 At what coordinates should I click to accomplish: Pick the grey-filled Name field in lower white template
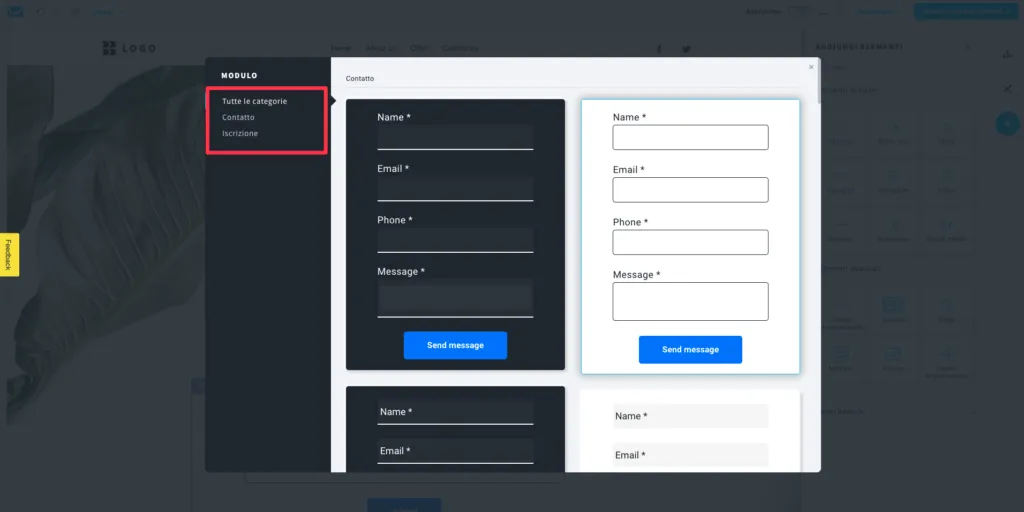pos(690,416)
